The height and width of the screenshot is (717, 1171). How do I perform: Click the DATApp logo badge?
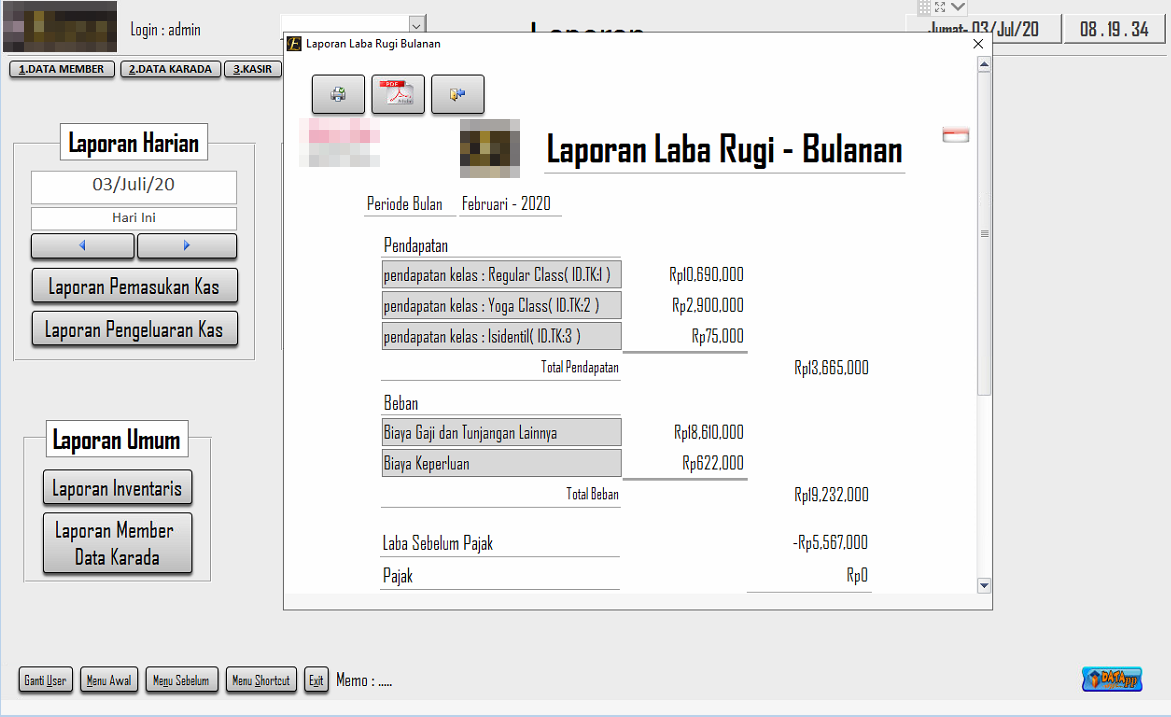point(1111,679)
